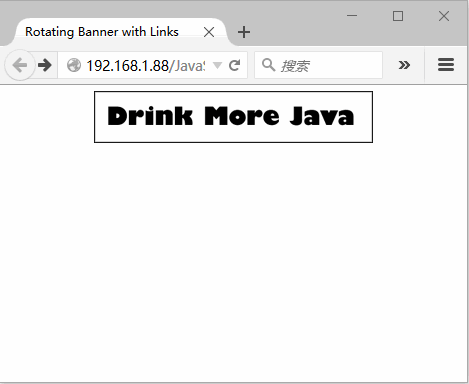Image resolution: width=469 pixels, height=384 pixels.
Task: Close the Rotating Banner with Links tab
Action: (209, 32)
